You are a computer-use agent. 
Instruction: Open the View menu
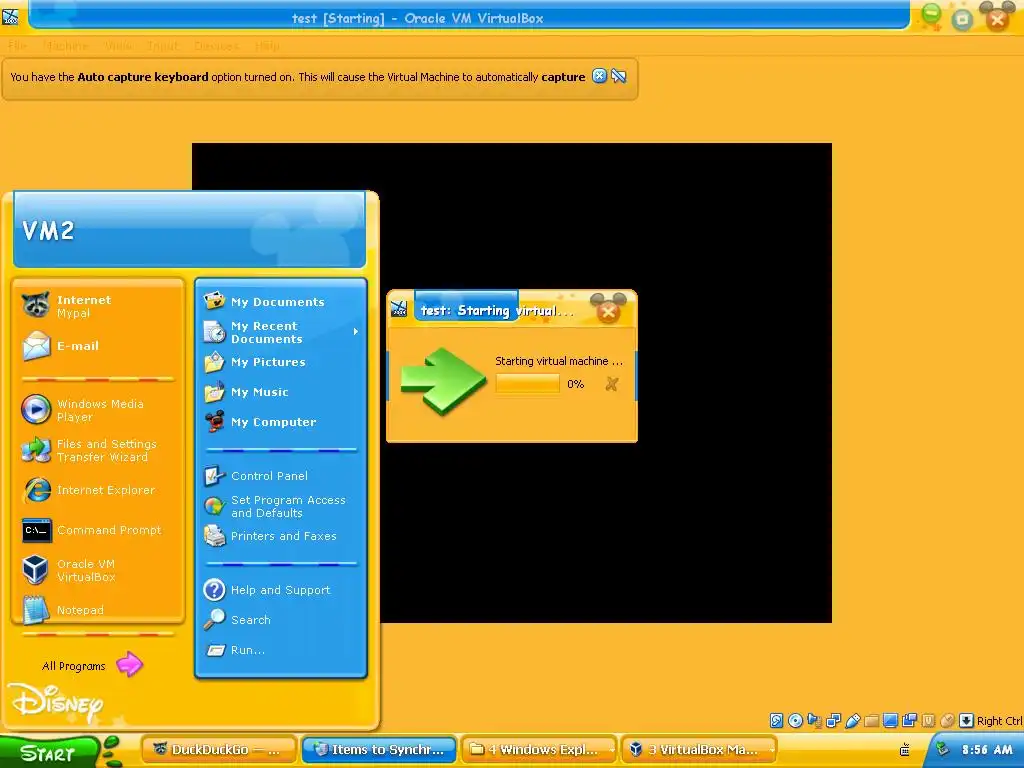(x=118, y=46)
